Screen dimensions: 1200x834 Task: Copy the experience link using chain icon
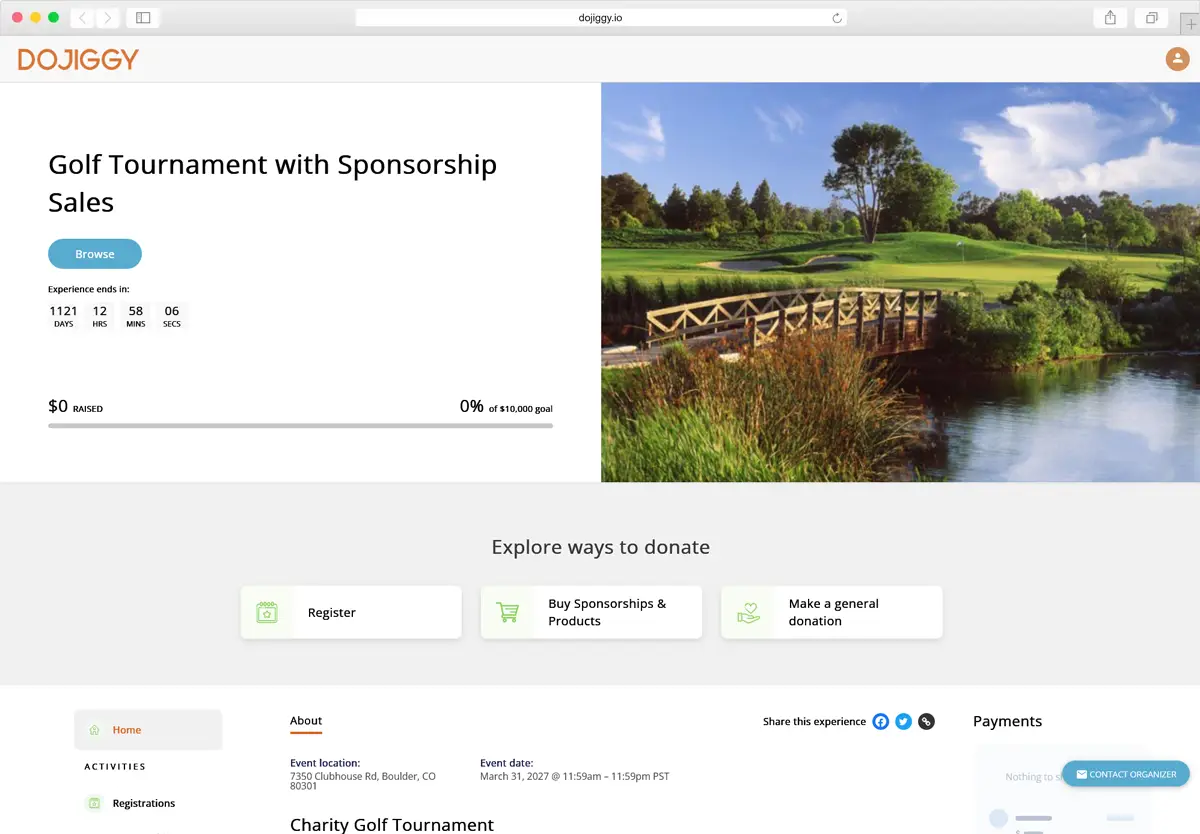(926, 721)
